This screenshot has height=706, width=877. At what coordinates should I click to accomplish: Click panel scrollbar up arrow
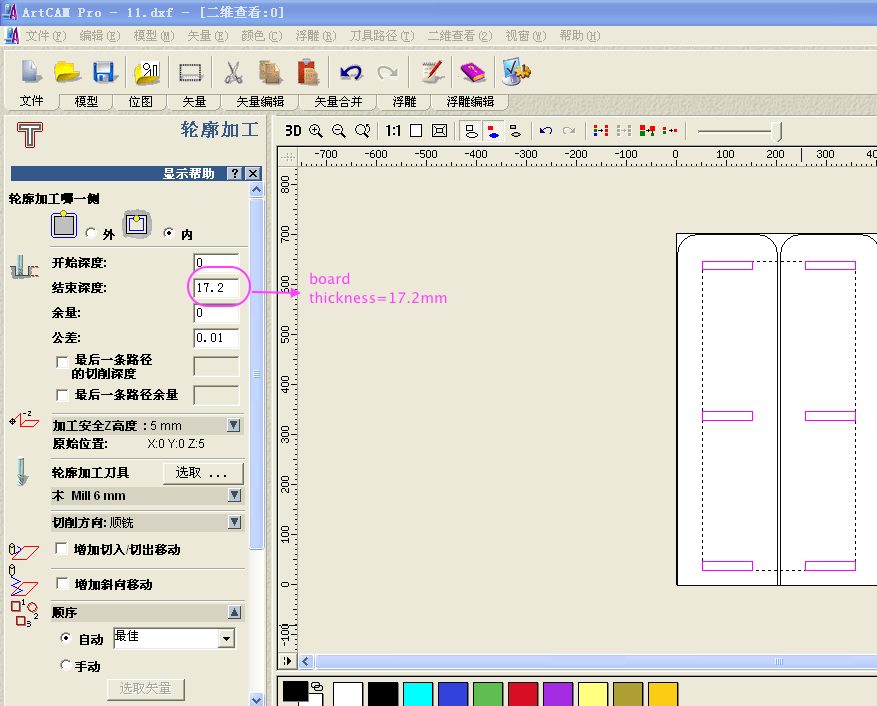[x=256, y=190]
